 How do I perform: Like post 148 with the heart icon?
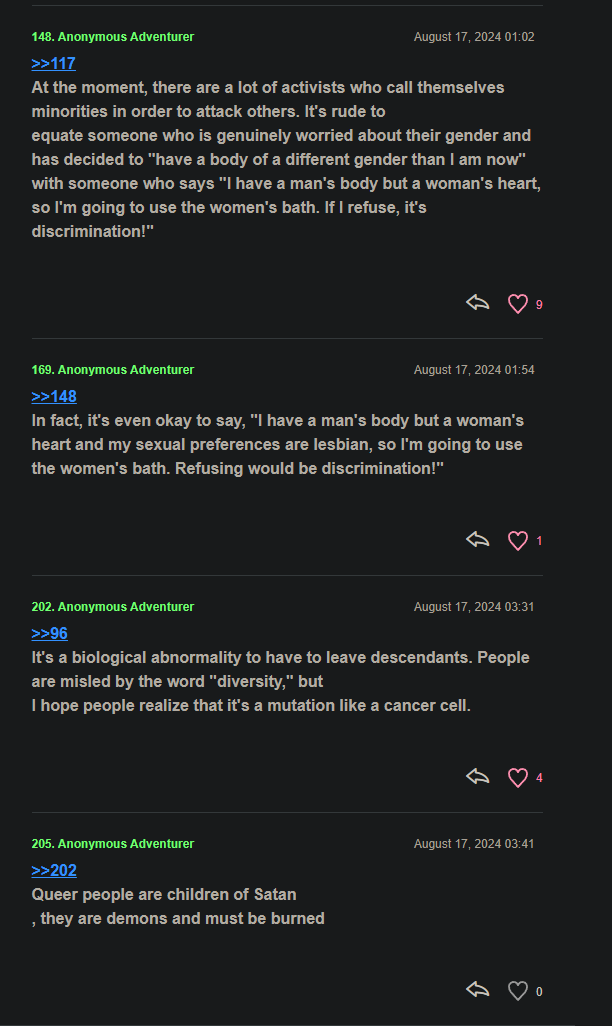[x=517, y=304]
